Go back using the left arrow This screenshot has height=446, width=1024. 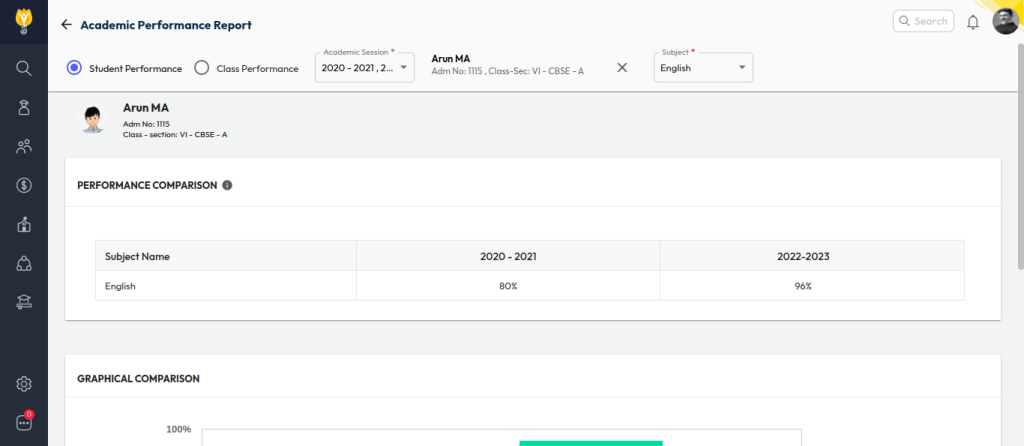coord(67,24)
